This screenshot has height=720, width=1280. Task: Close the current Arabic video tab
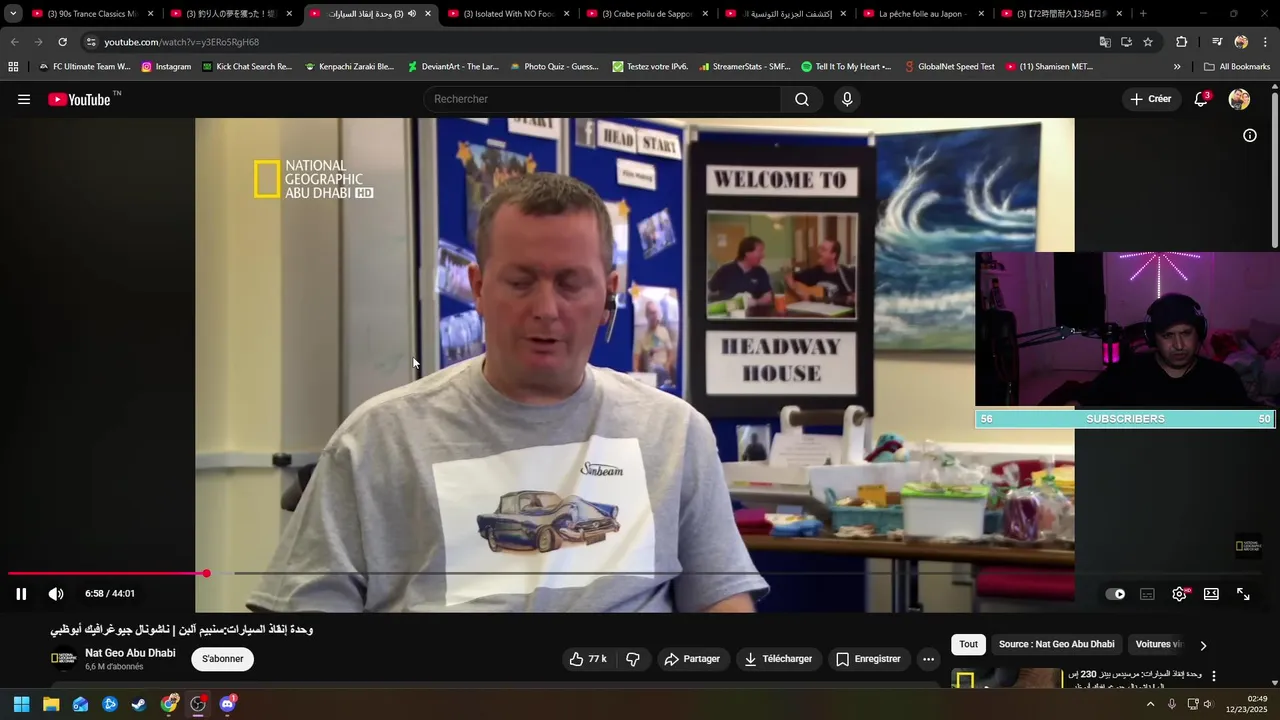[428, 14]
